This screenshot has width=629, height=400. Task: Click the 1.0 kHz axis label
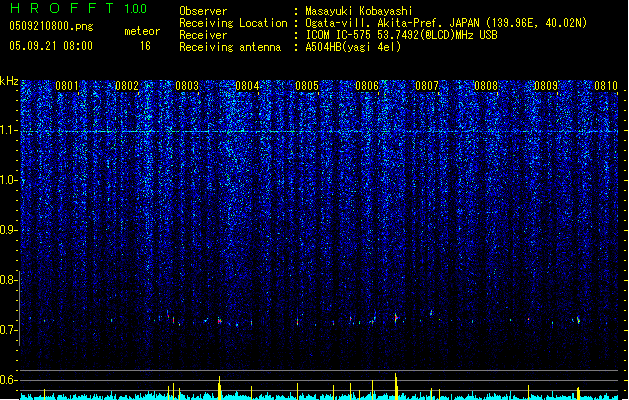tap(8, 180)
